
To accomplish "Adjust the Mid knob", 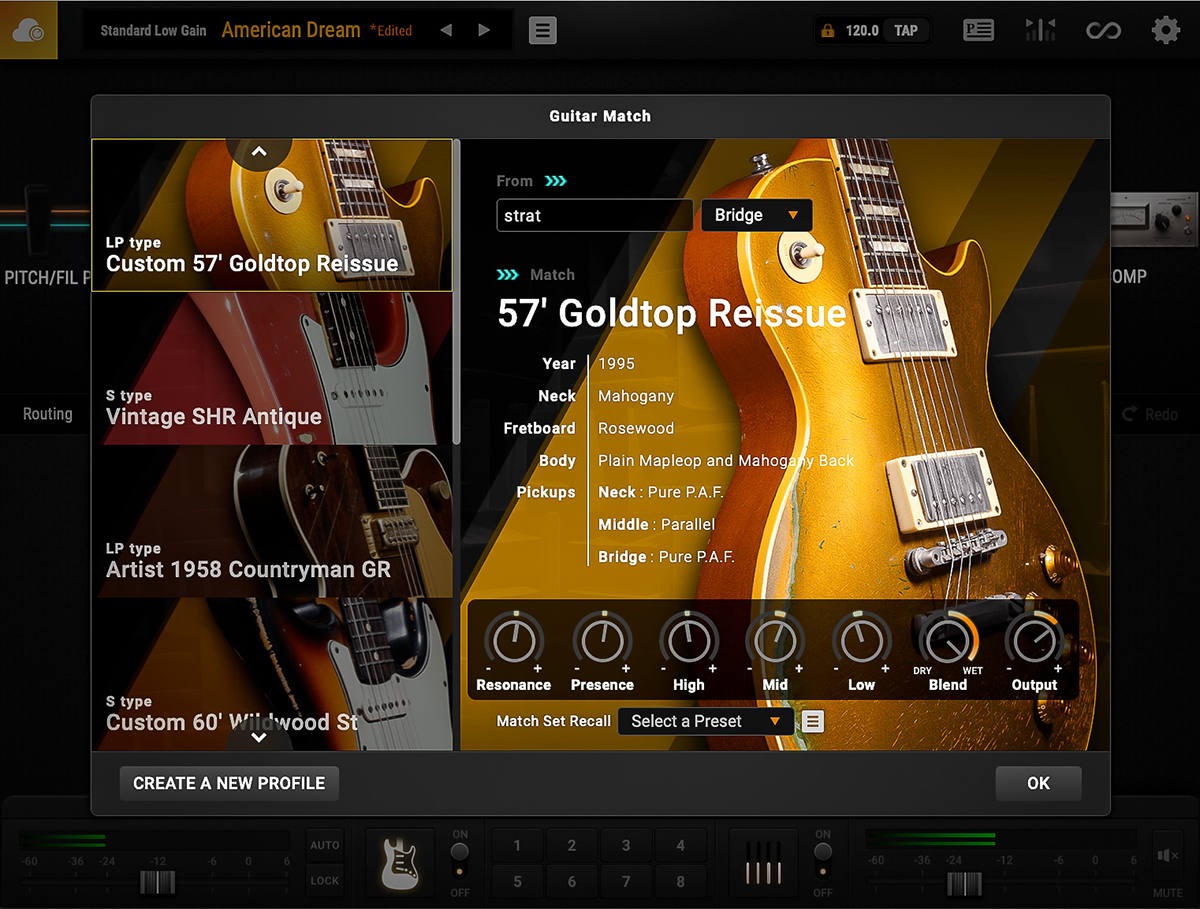I will point(775,640).
